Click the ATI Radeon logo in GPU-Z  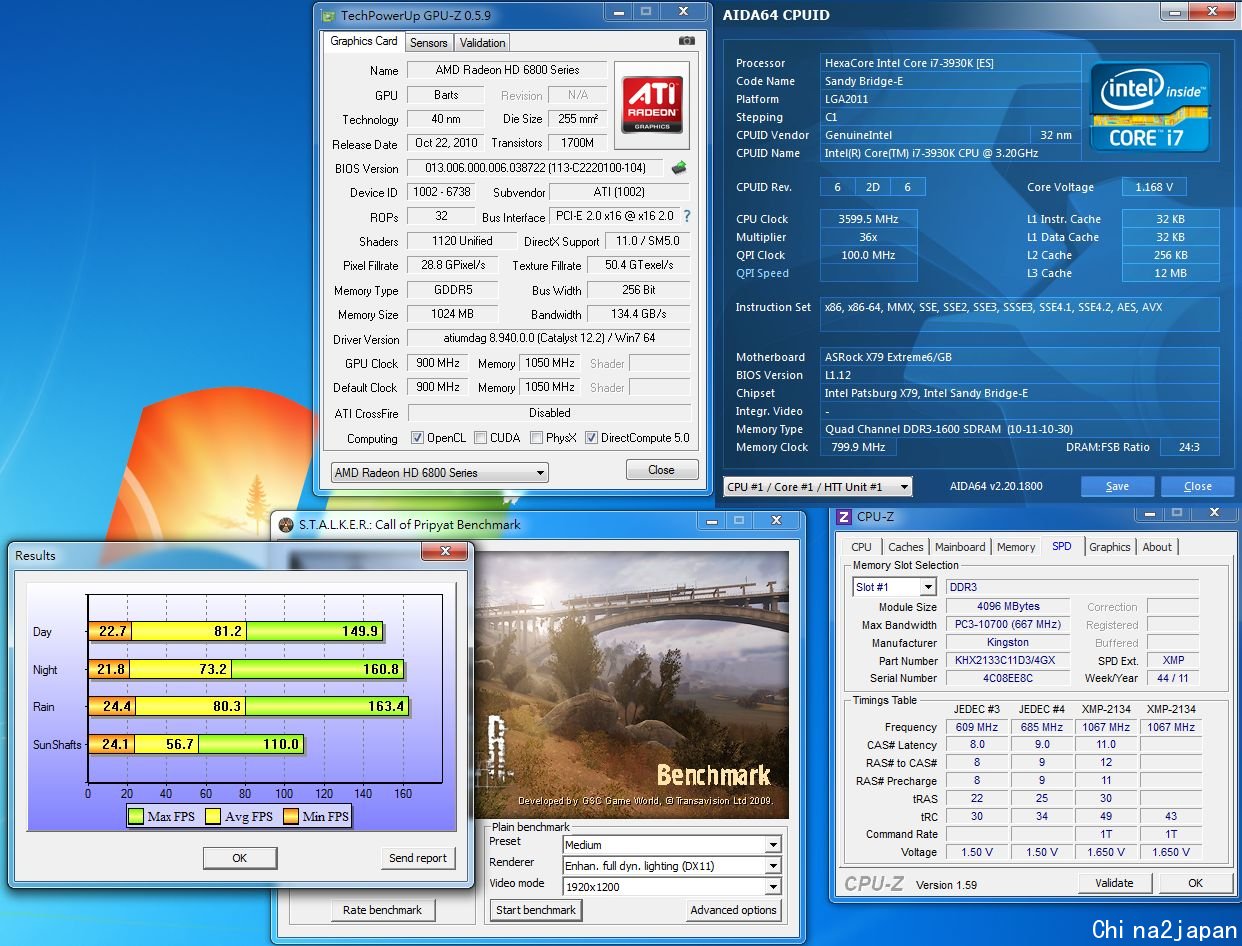(x=653, y=105)
